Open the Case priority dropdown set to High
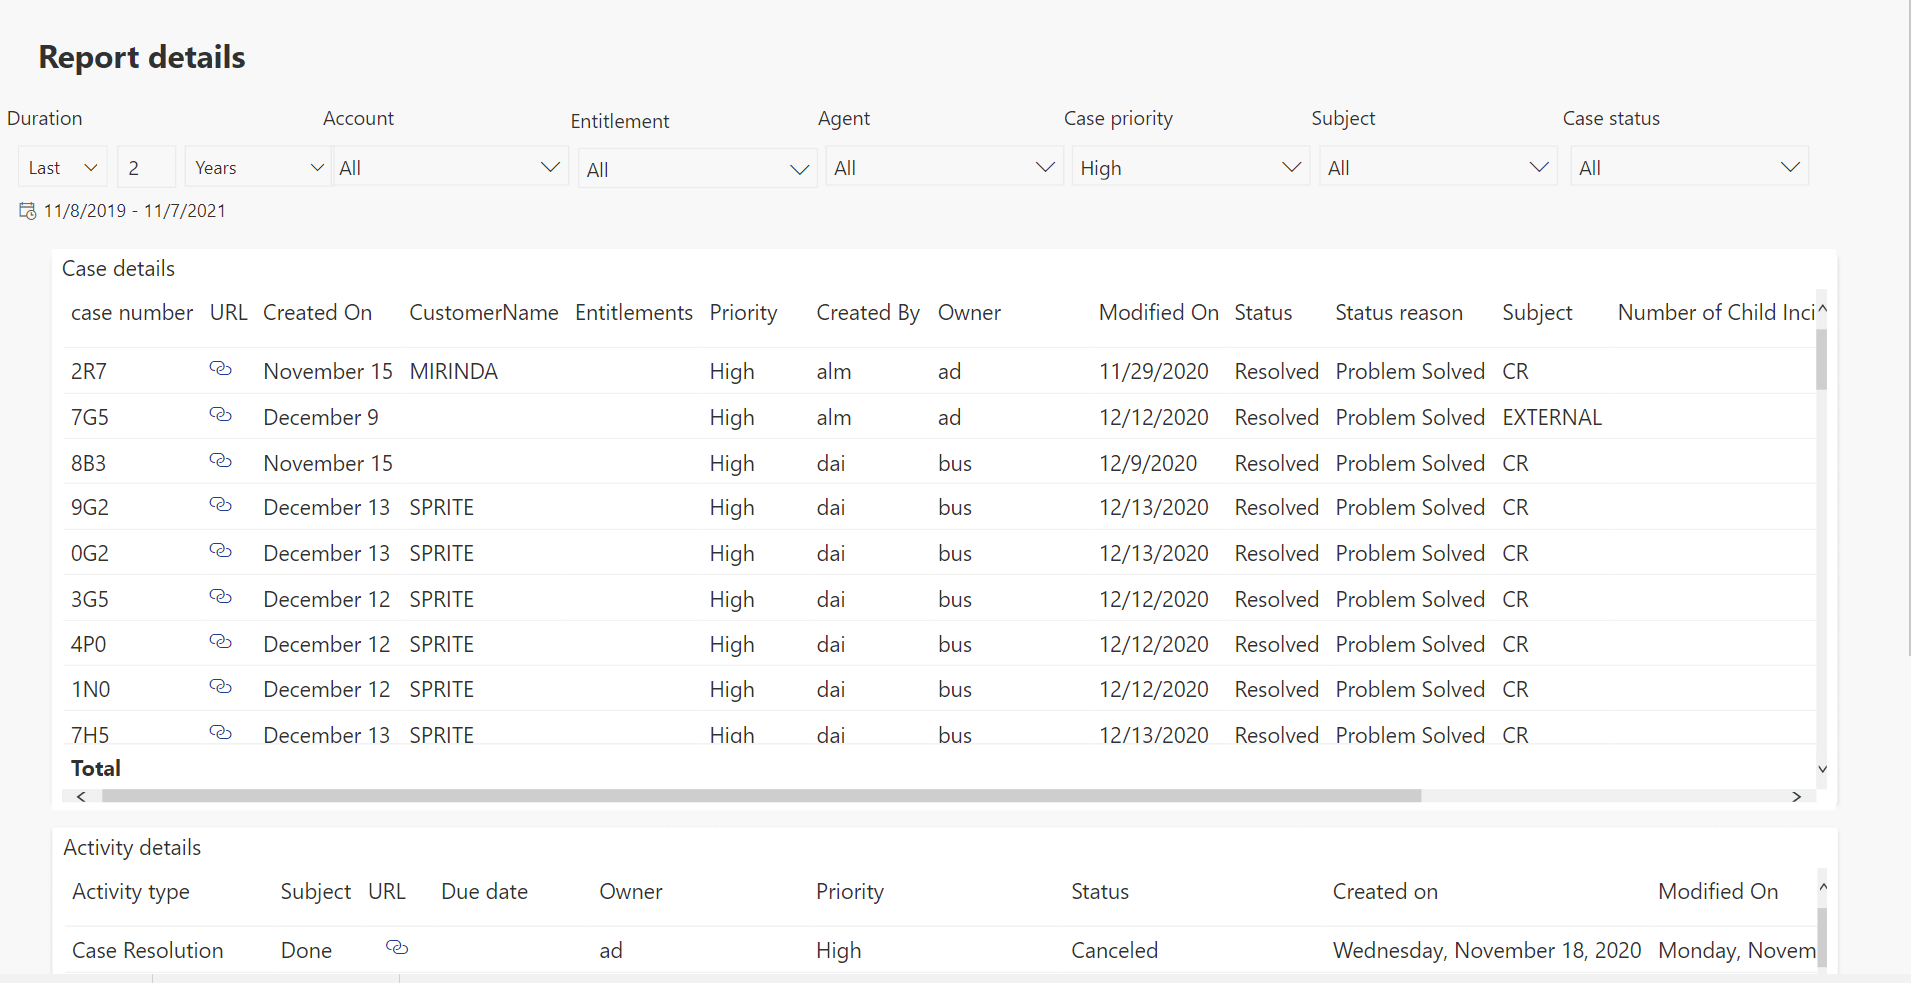Image resolution: width=1911 pixels, height=983 pixels. [1190, 167]
